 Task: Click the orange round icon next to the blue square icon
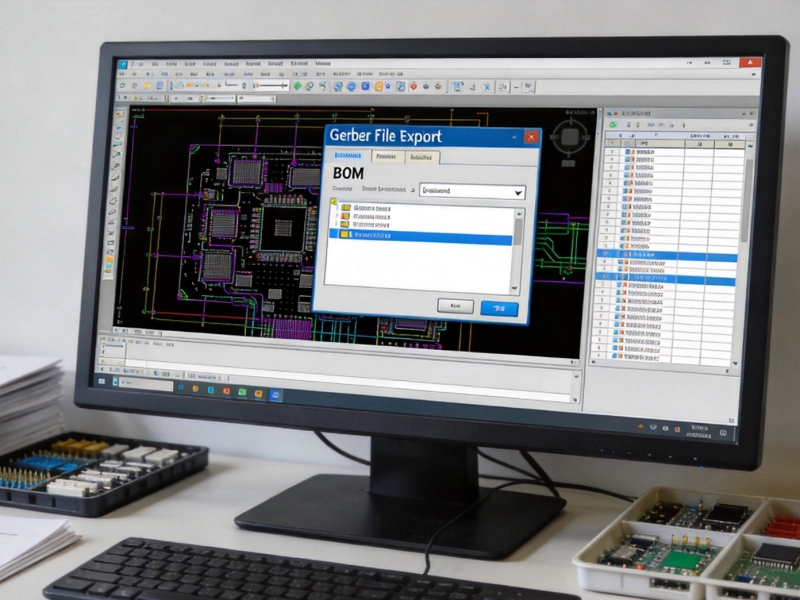[379, 87]
